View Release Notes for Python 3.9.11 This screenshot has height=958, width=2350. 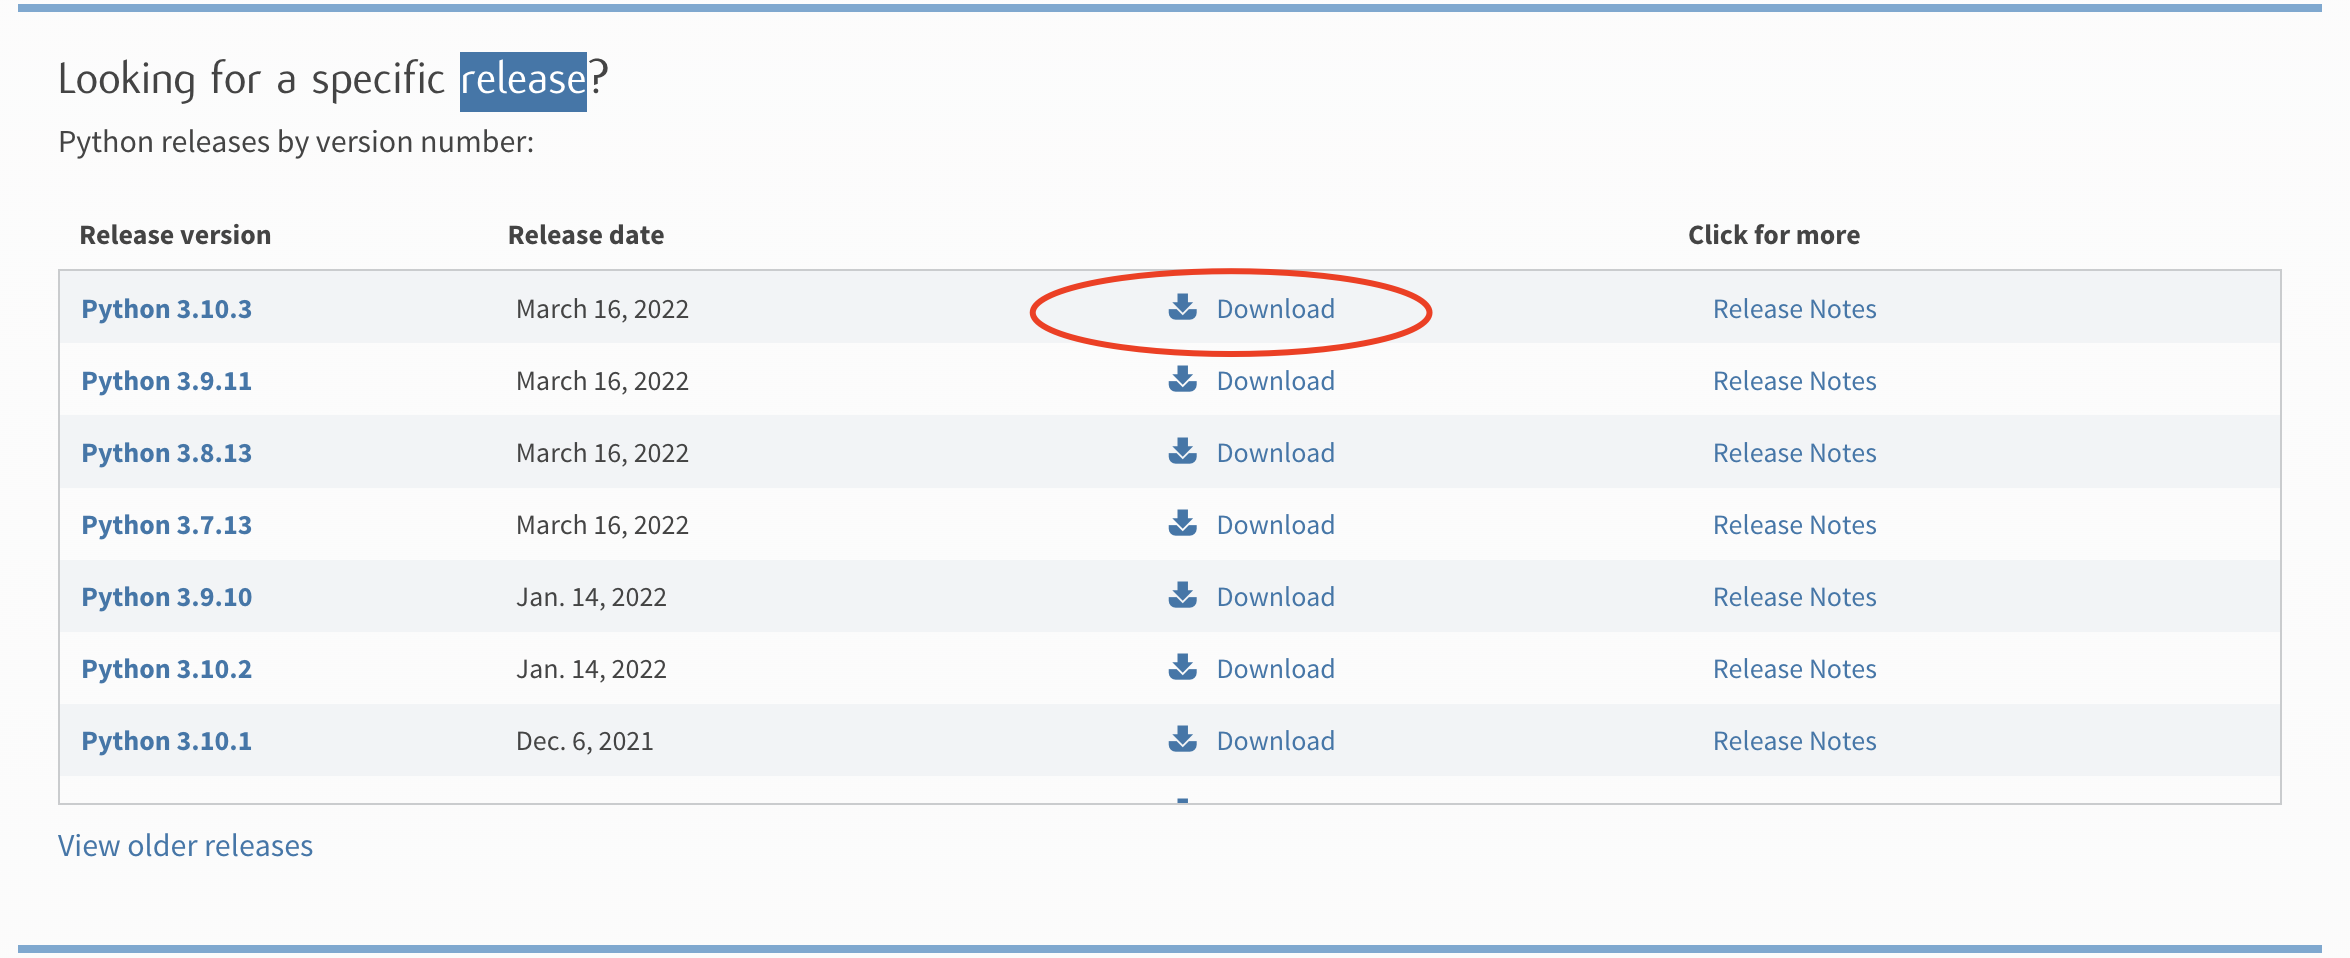[x=1795, y=381]
